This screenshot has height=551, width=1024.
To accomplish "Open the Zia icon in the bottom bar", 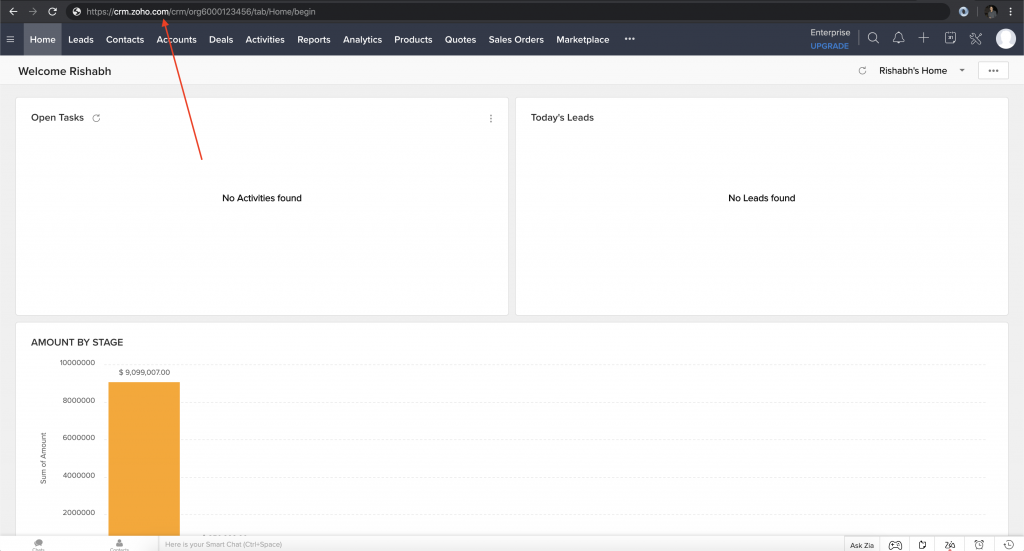I will click(x=950, y=544).
